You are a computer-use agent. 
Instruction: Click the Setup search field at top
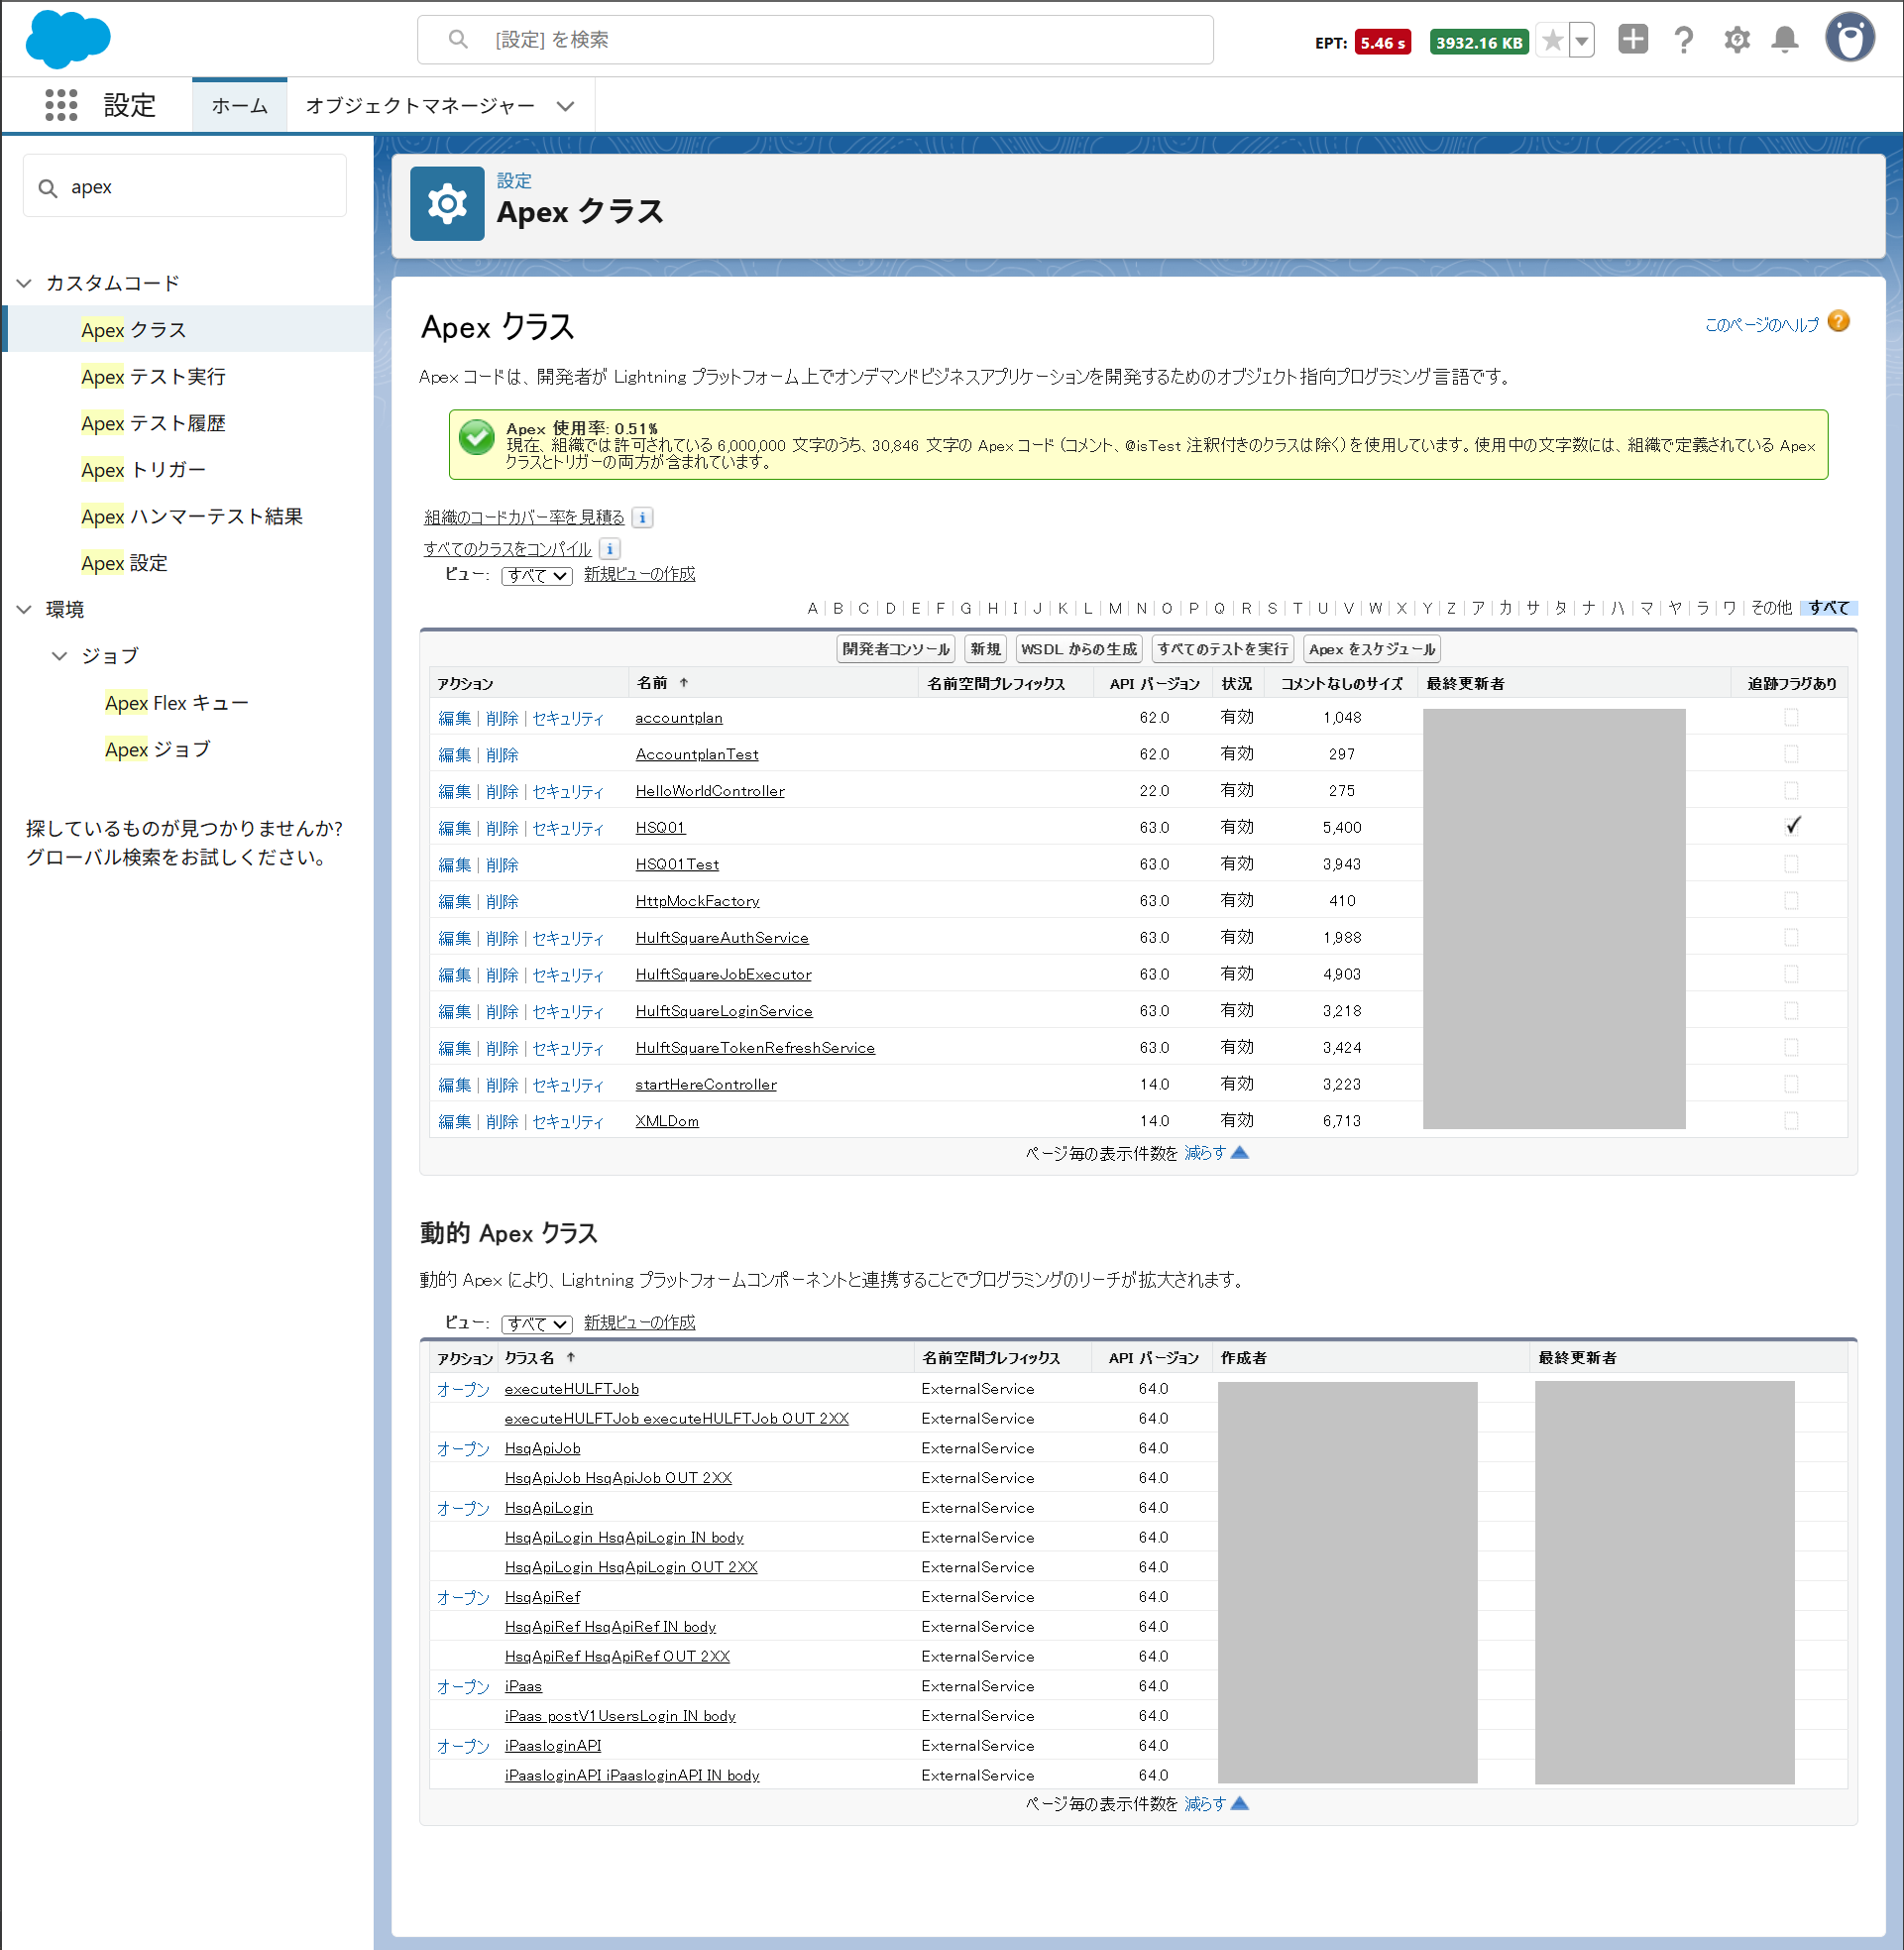(x=815, y=40)
